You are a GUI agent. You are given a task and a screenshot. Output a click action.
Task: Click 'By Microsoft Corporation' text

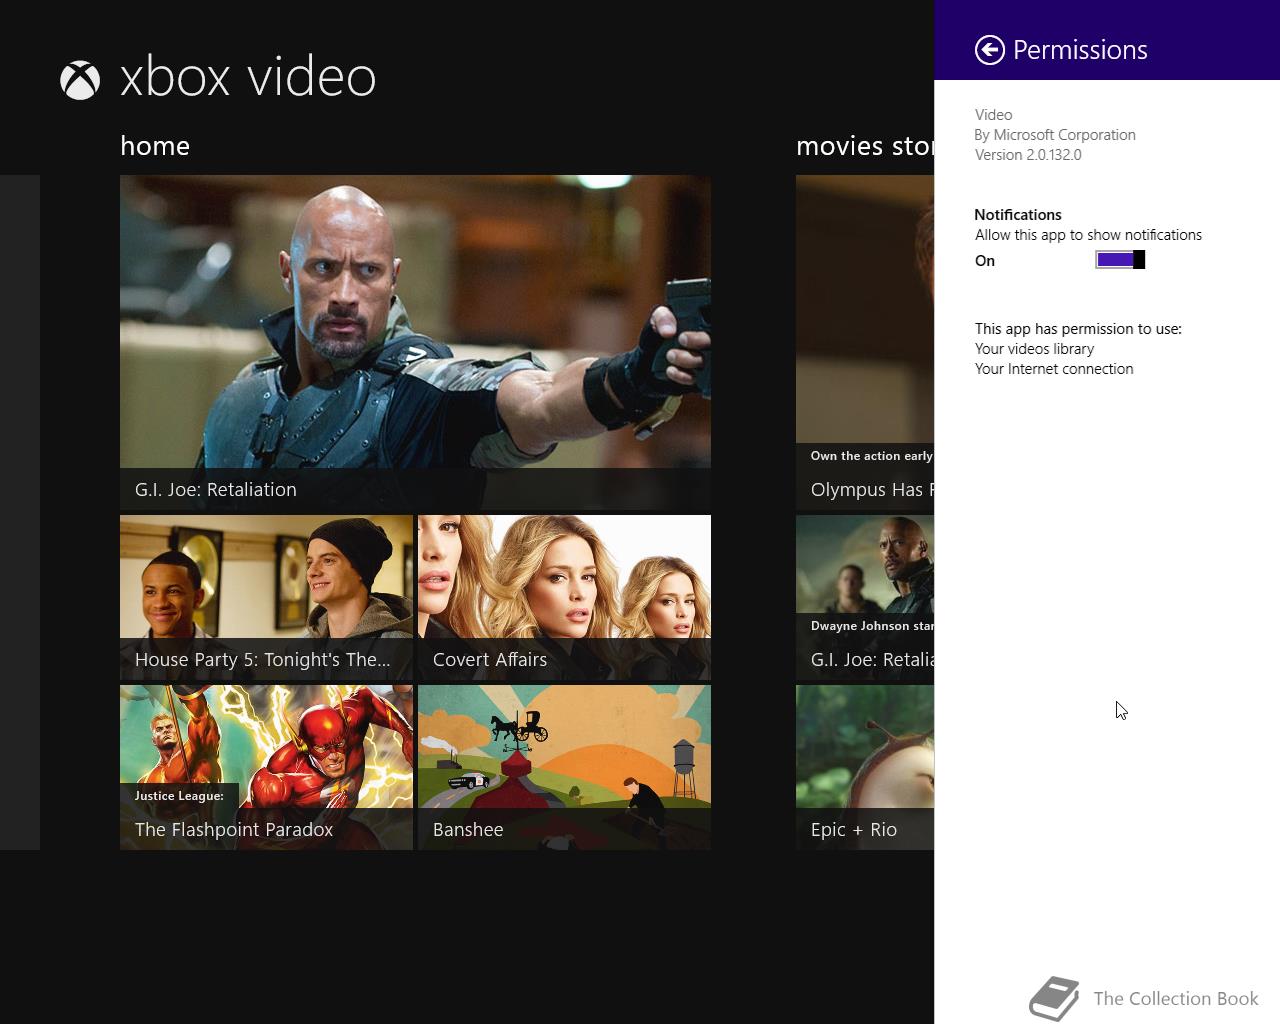(1055, 135)
